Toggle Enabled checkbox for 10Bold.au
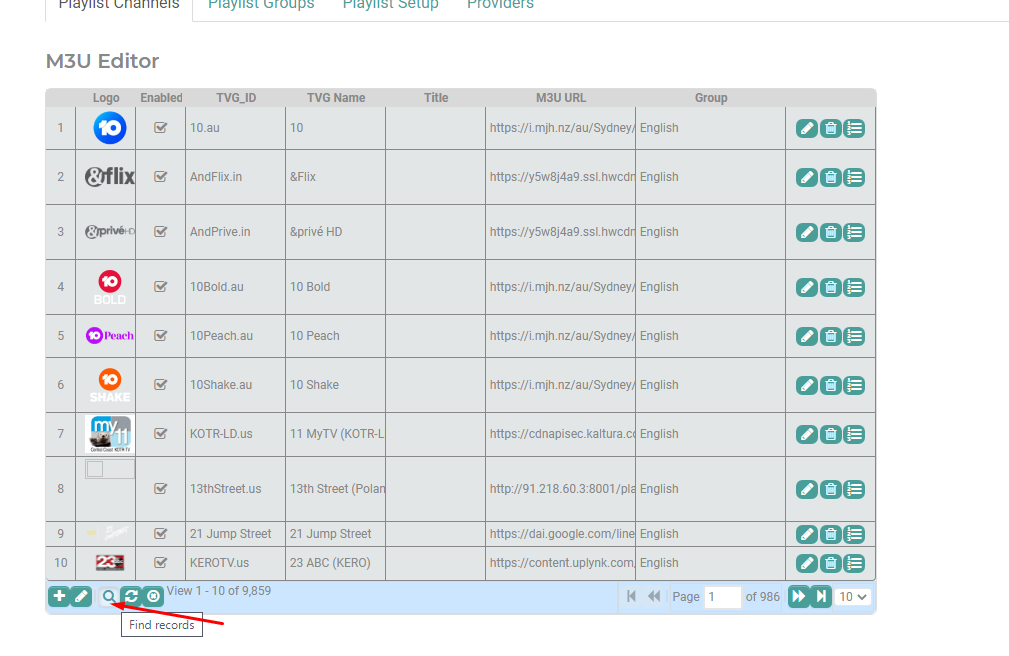The height and width of the screenshot is (656, 1009). [x=161, y=286]
